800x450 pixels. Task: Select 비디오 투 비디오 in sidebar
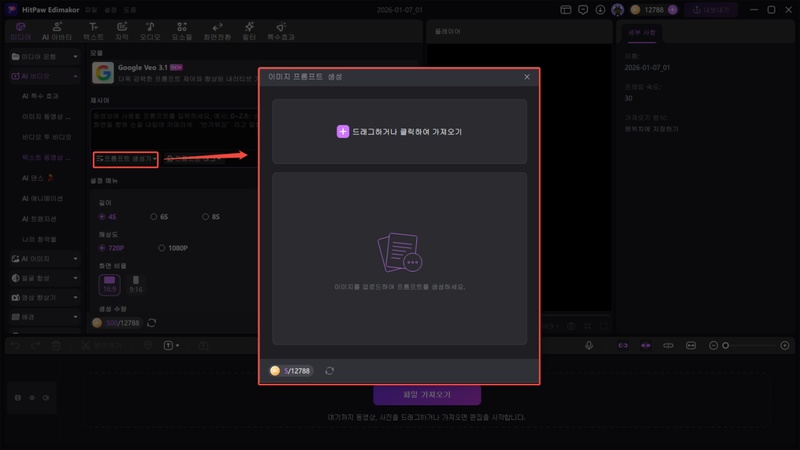(x=46, y=137)
